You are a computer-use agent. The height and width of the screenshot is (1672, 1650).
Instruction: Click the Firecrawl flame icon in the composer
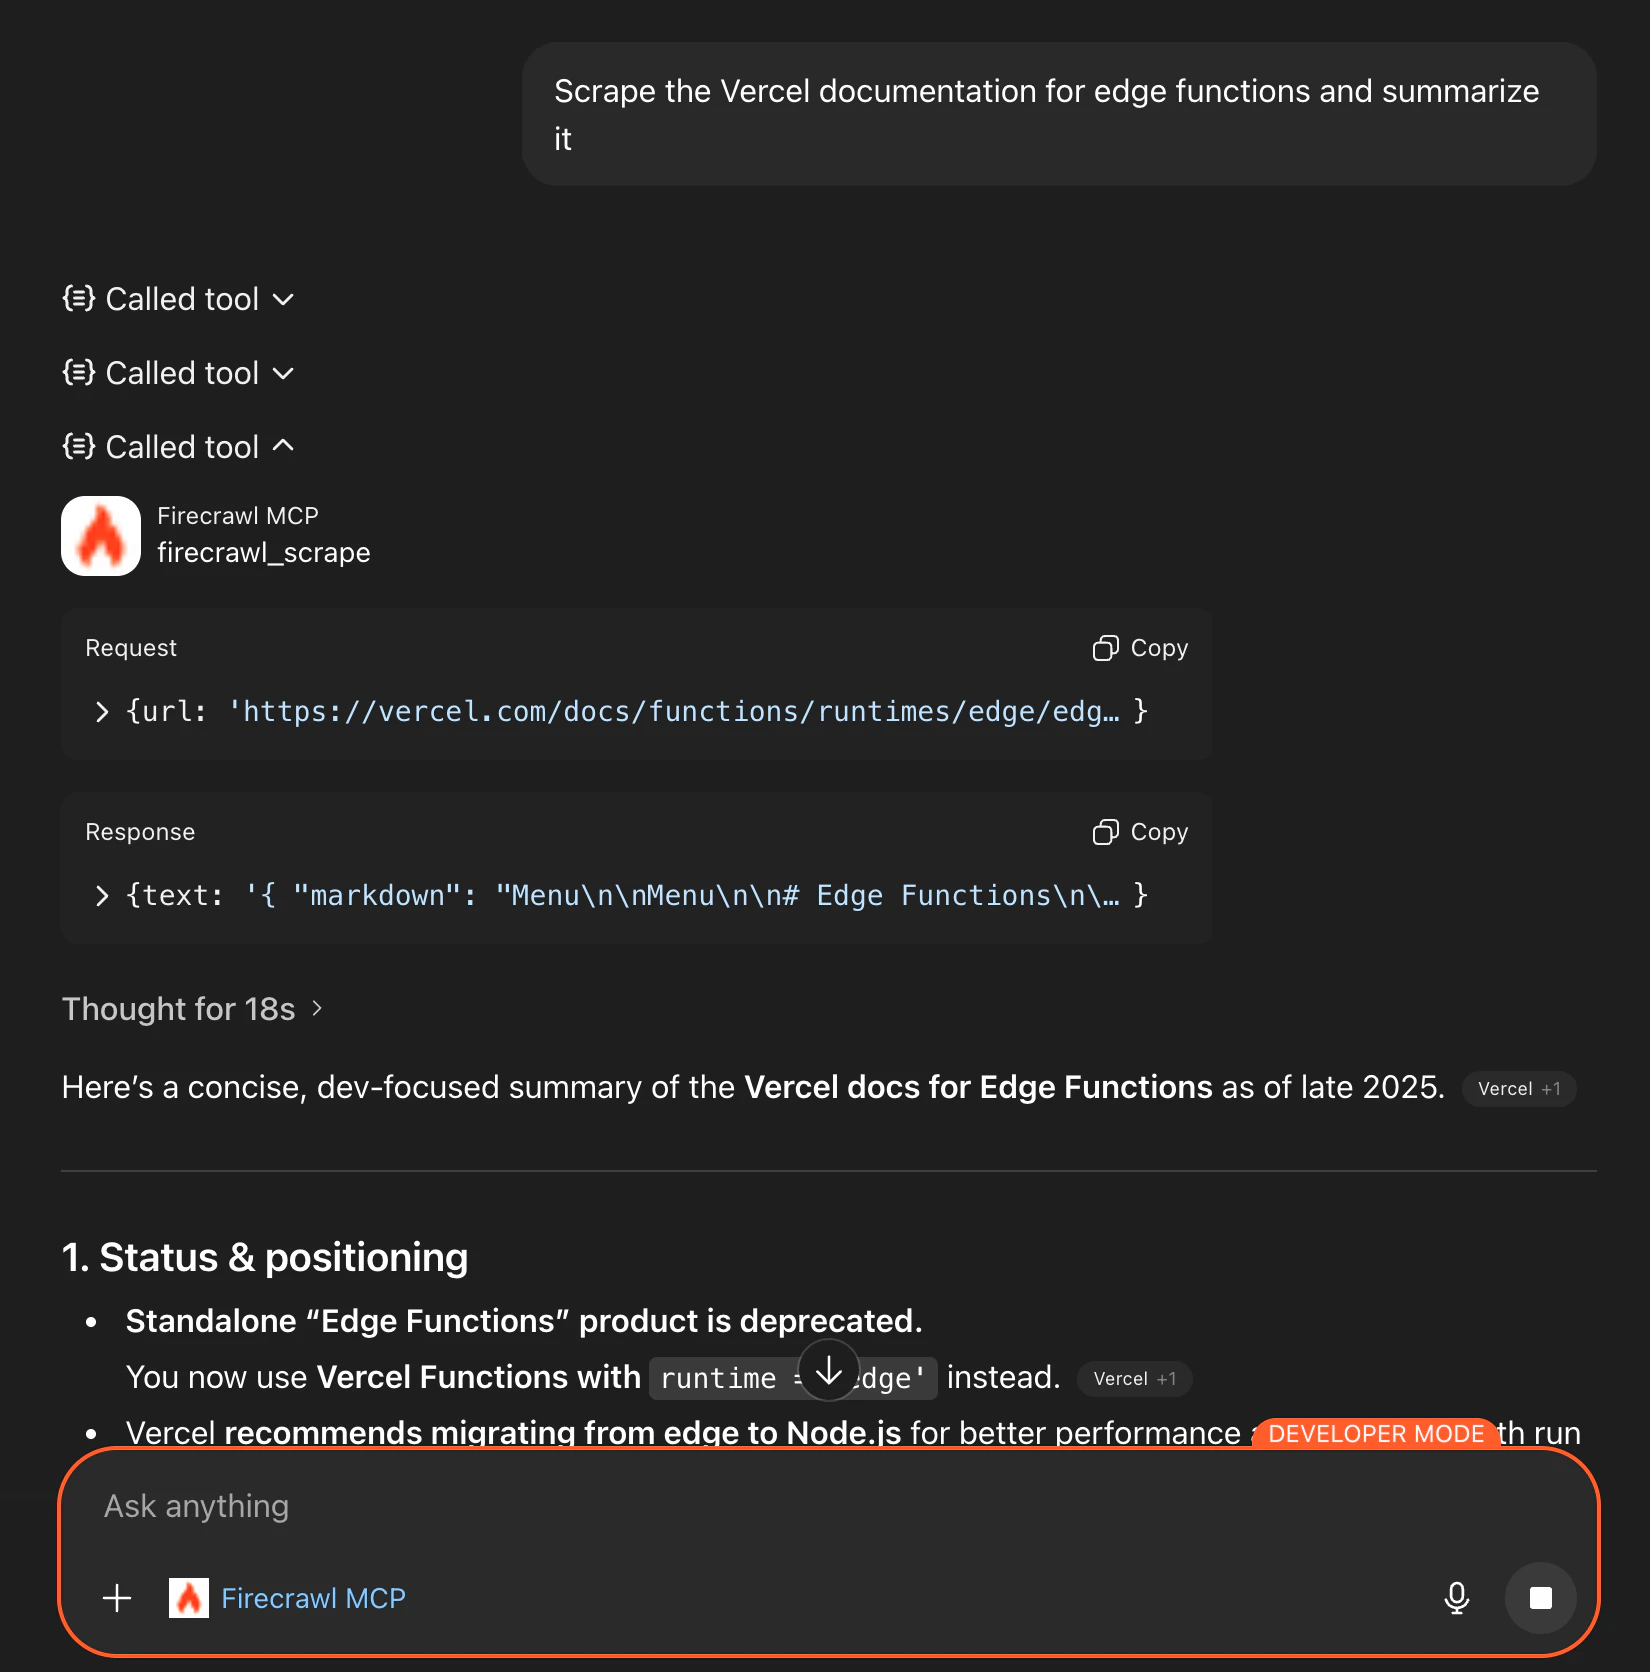(x=188, y=1598)
